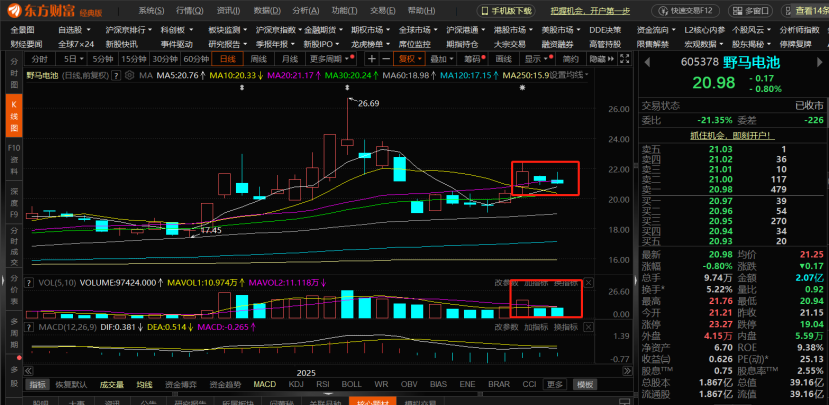The height and width of the screenshot is (405, 829).
Task: Open the 分析(A) menu
Action: click(x=306, y=11)
